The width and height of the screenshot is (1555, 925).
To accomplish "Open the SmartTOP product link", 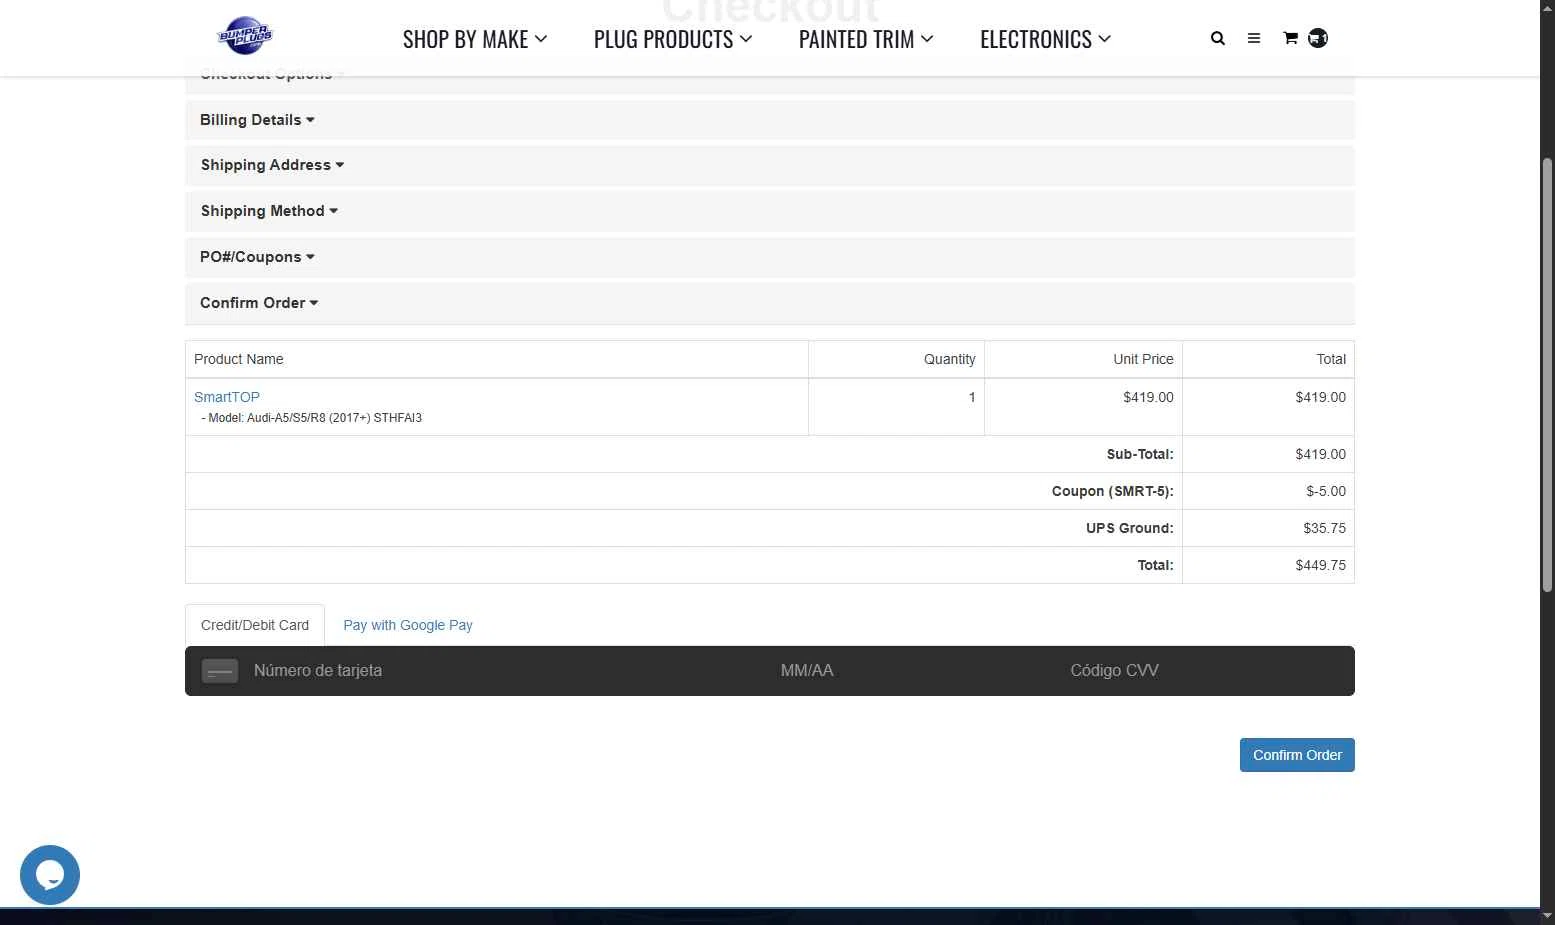I will click(227, 397).
